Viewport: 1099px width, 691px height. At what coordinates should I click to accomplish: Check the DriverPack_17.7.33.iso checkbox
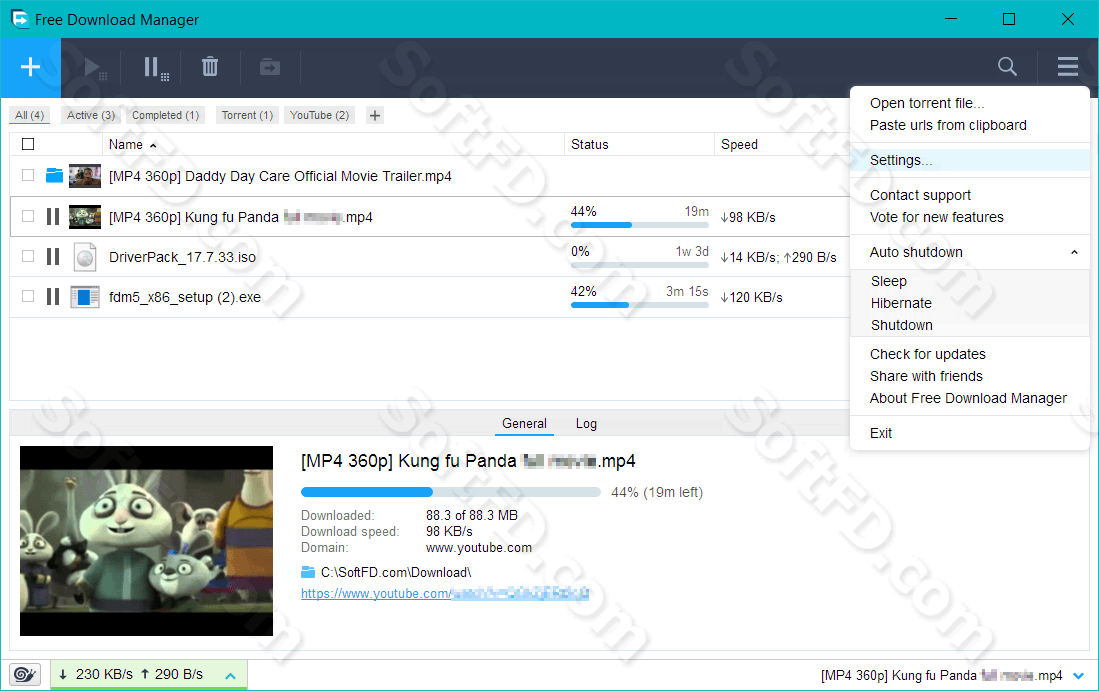pos(28,256)
